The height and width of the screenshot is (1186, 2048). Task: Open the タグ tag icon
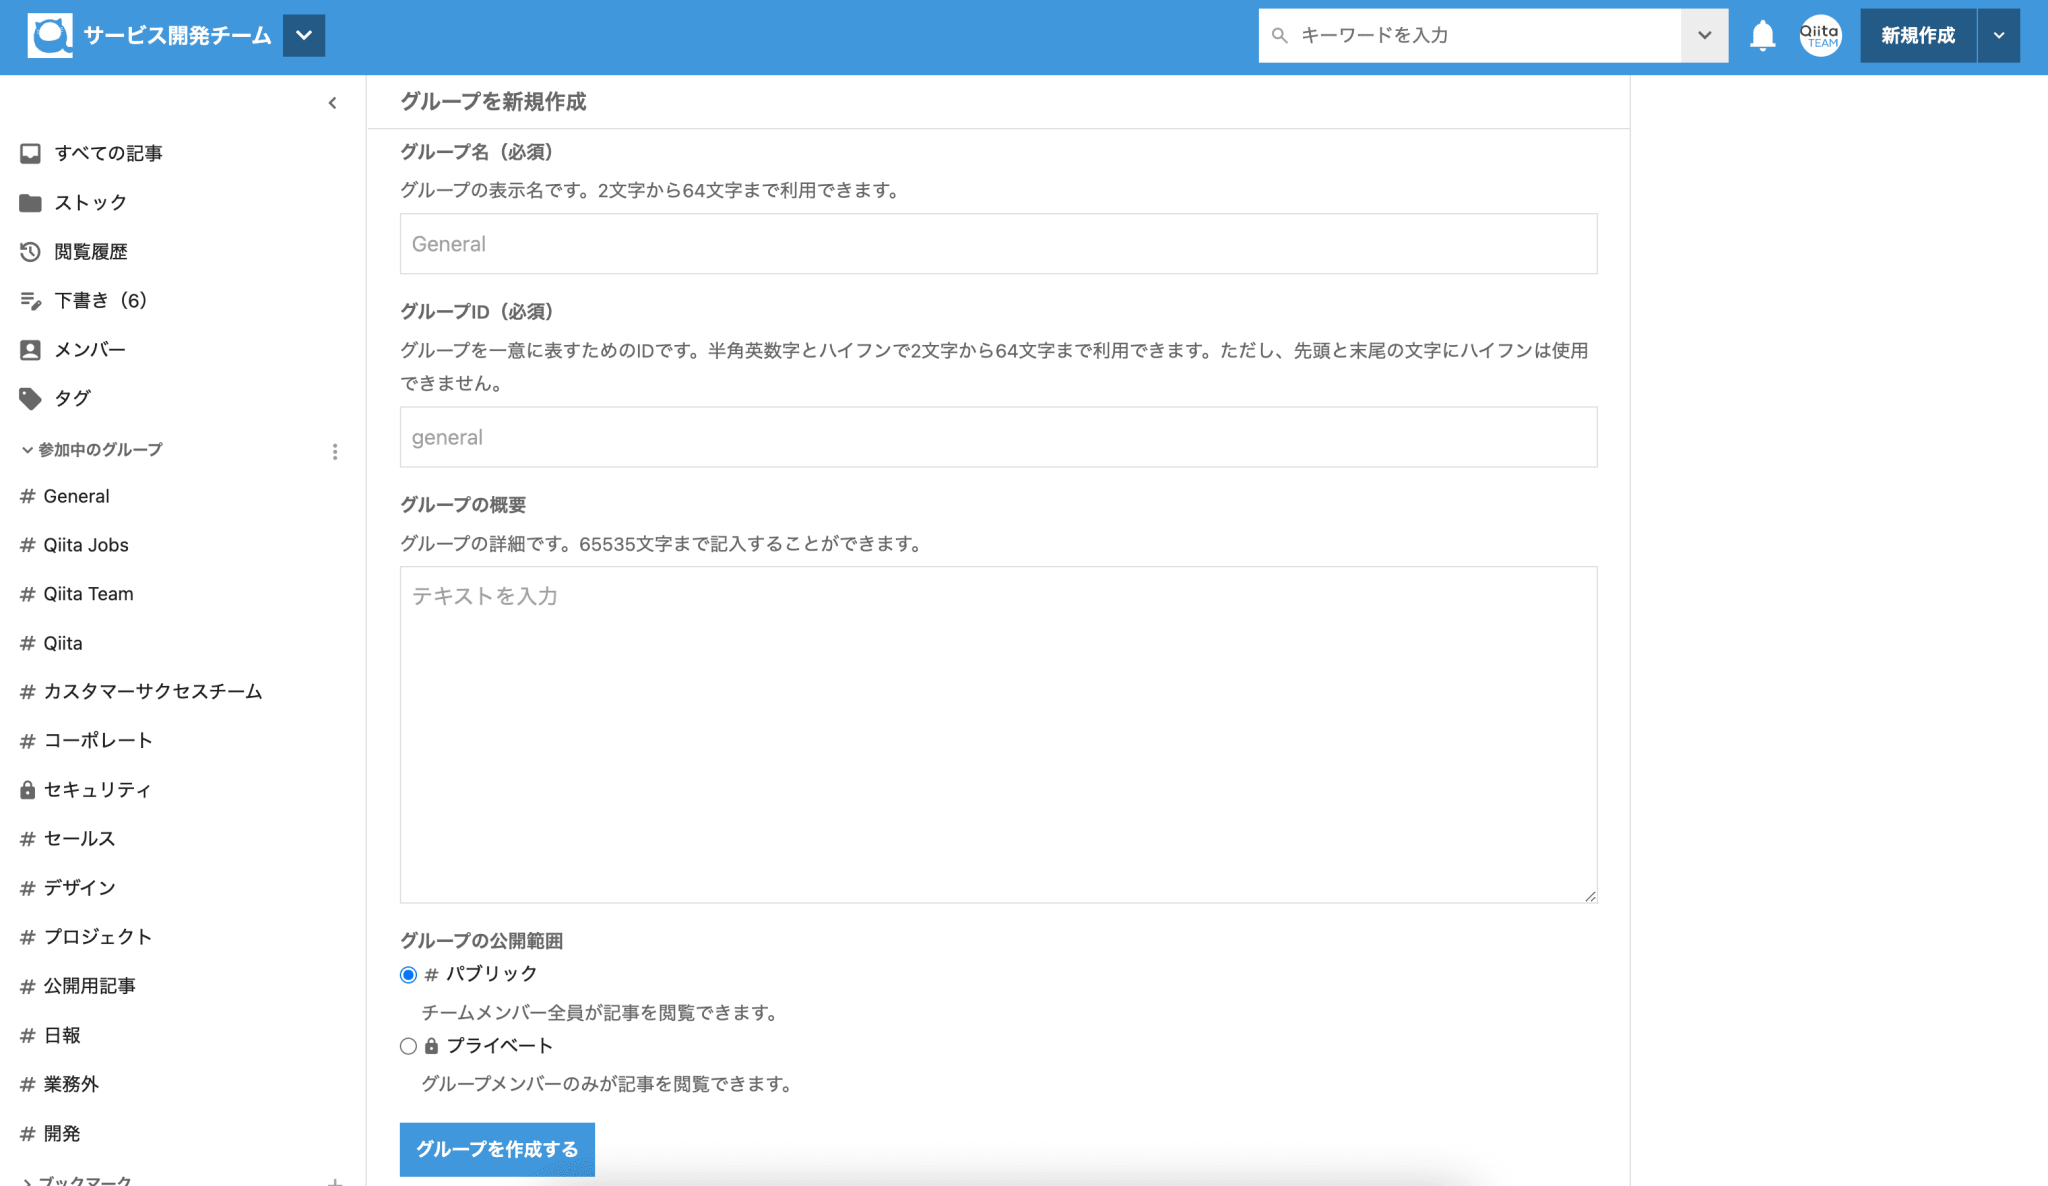pos(30,399)
